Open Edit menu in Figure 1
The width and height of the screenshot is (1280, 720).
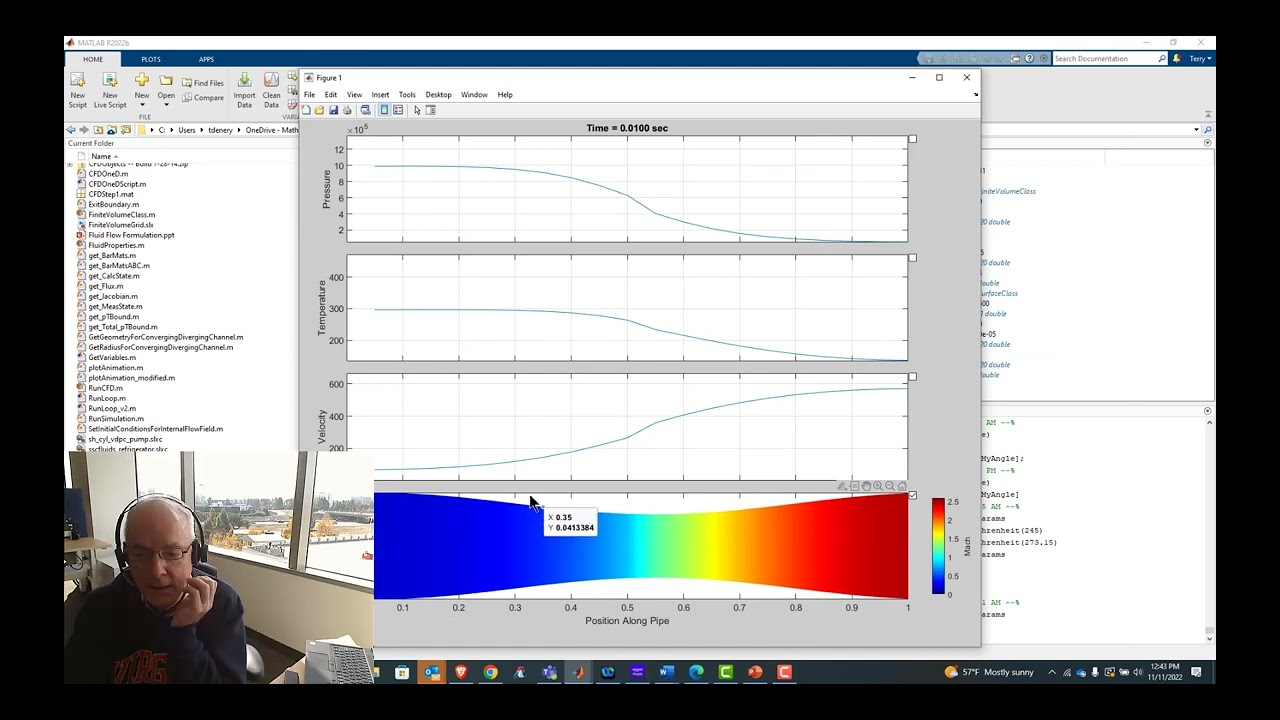(x=330, y=95)
